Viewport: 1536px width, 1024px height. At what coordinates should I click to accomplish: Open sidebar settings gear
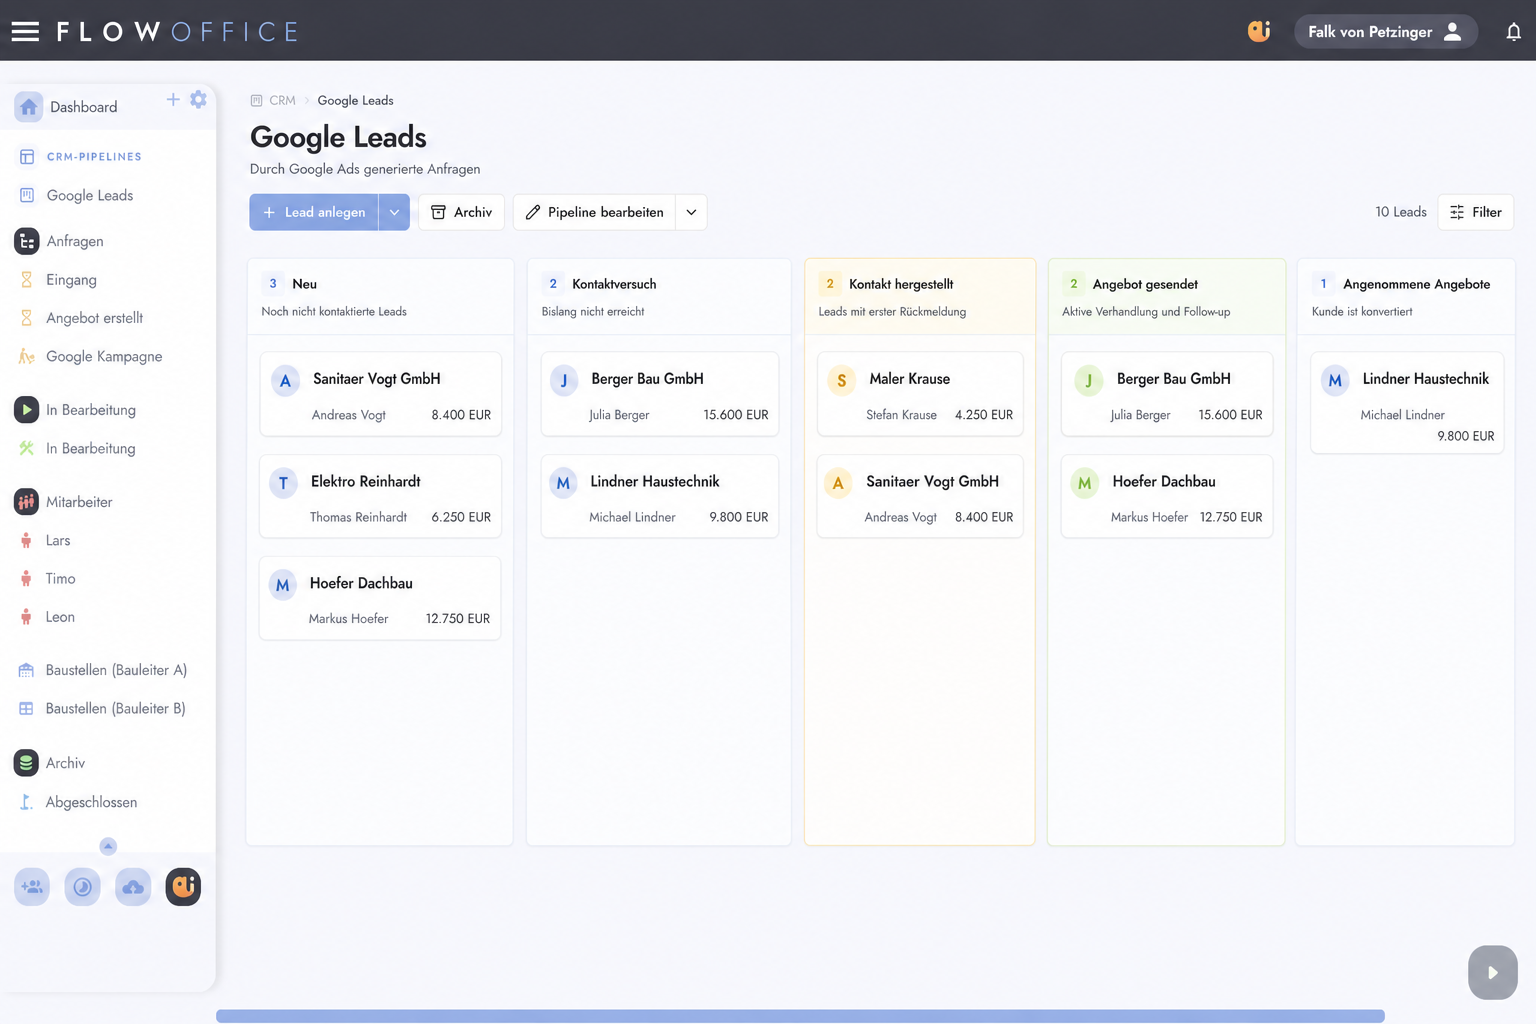click(x=198, y=99)
